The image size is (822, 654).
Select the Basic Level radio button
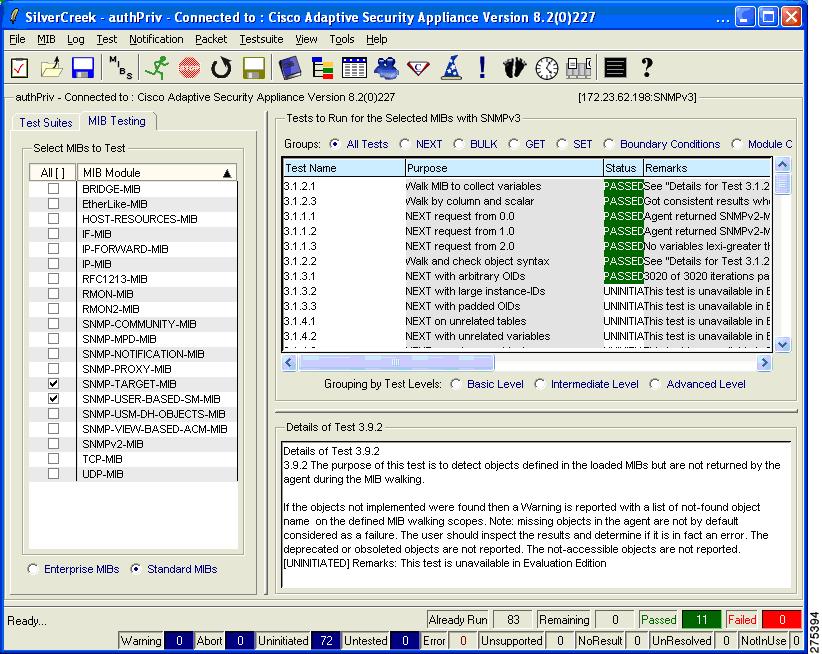[x=456, y=384]
